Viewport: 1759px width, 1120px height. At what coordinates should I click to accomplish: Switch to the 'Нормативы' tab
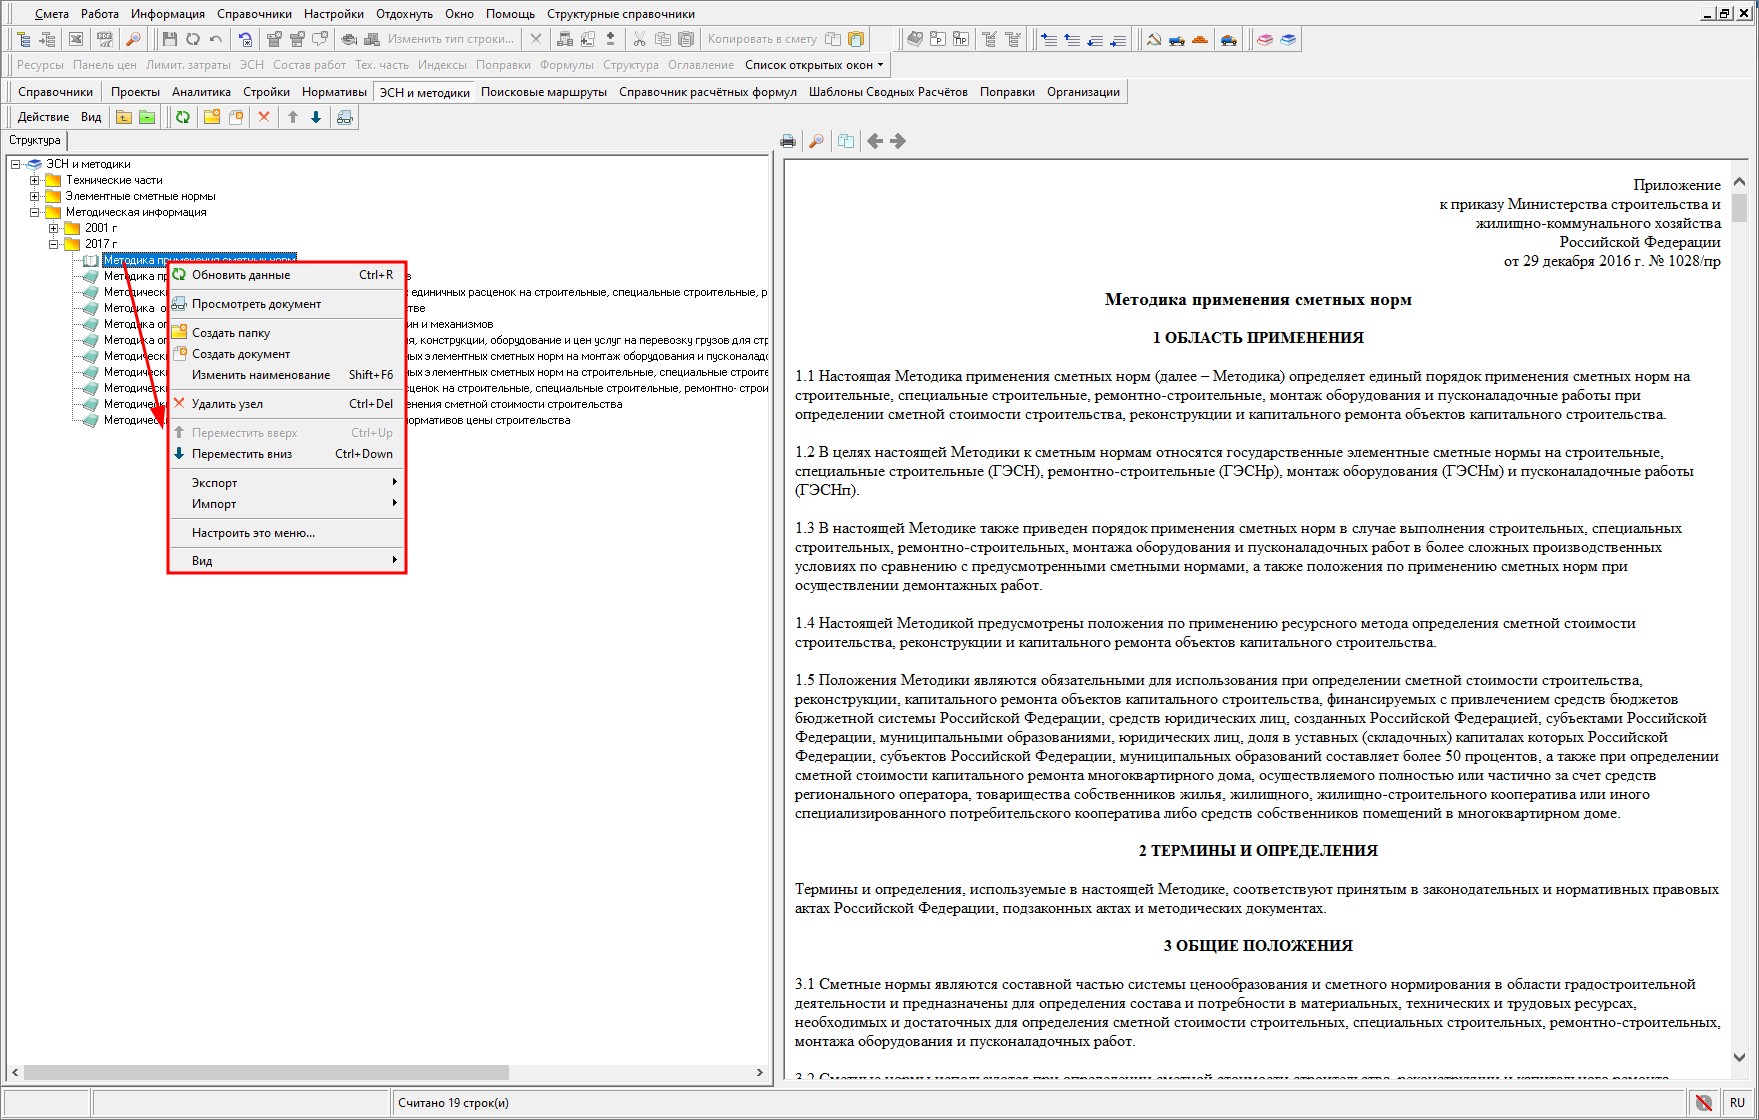(x=334, y=92)
